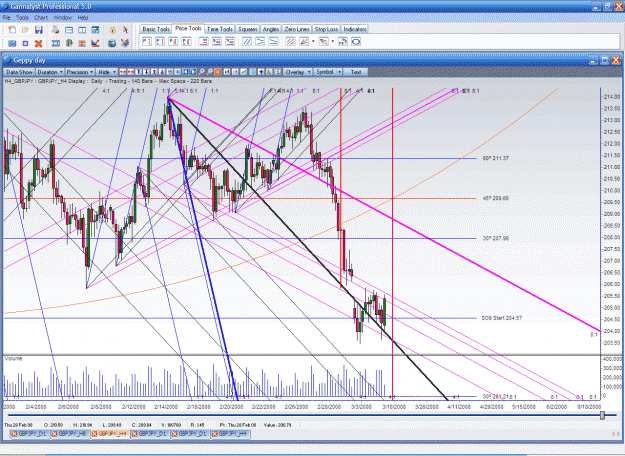
Task: Switch to the GBPJPY_H8 chart tab
Action: [70, 434]
